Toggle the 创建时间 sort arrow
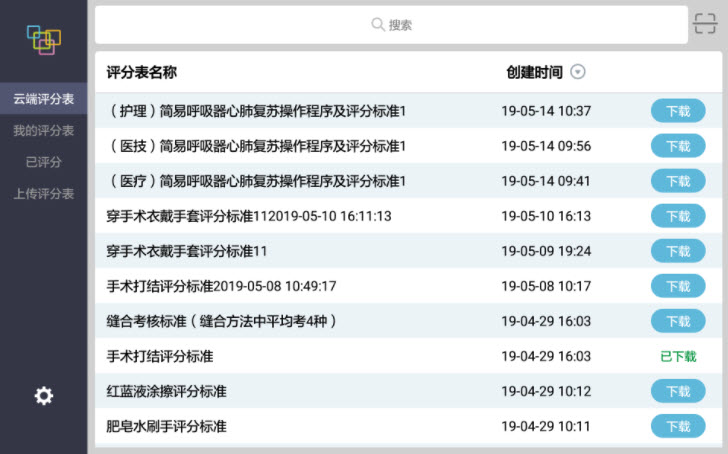 [578, 72]
